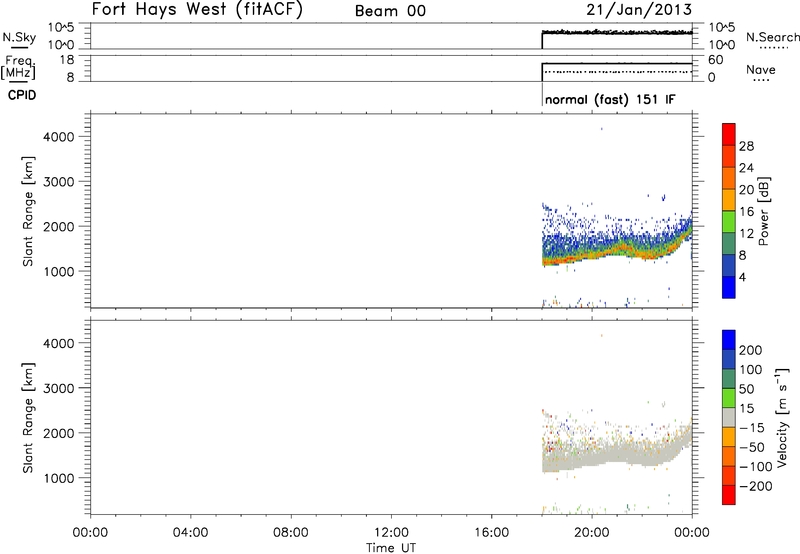The height and width of the screenshot is (554, 800).
Task: Pick the 50–100 teal Velocity colorbar segment
Action: (729, 379)
